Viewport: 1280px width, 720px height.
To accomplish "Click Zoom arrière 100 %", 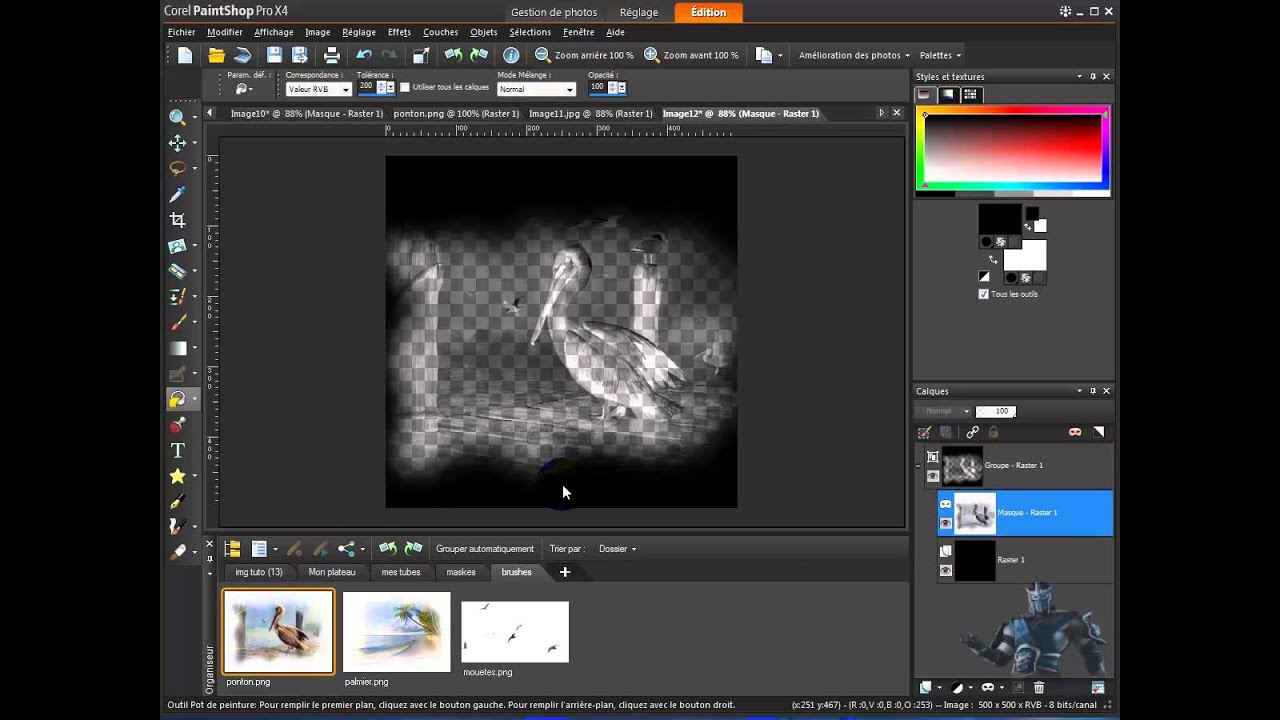I will click(584, 55).
